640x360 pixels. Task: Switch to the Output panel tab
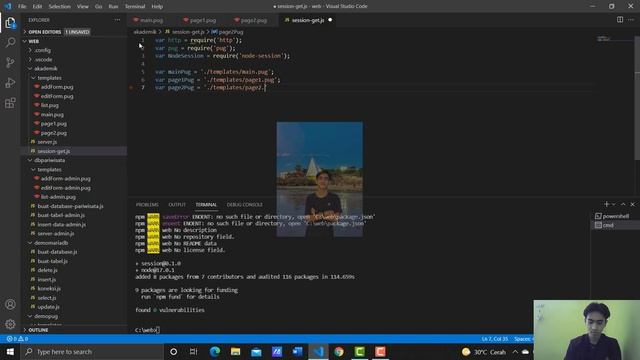177,204
